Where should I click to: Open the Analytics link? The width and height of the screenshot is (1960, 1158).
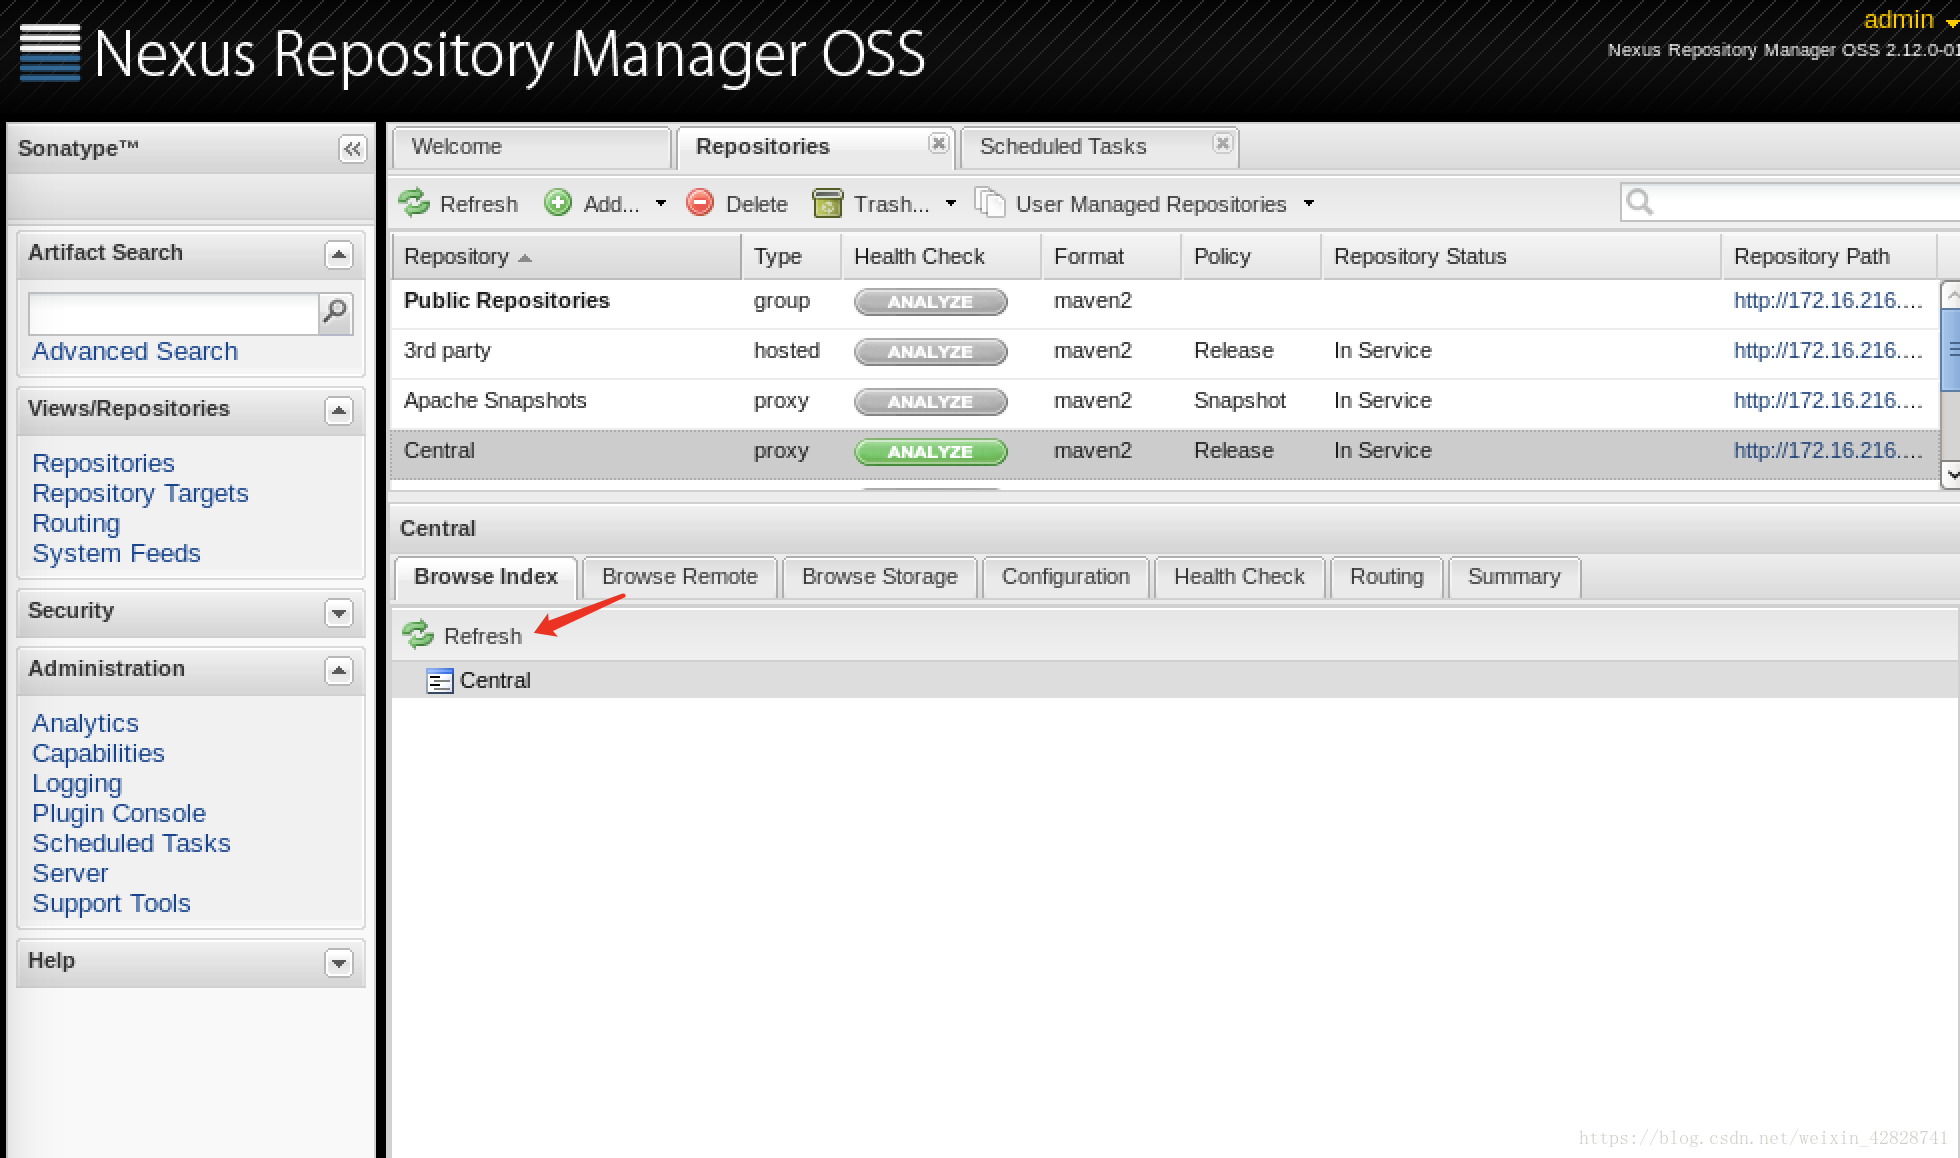(x=85, y=723)
